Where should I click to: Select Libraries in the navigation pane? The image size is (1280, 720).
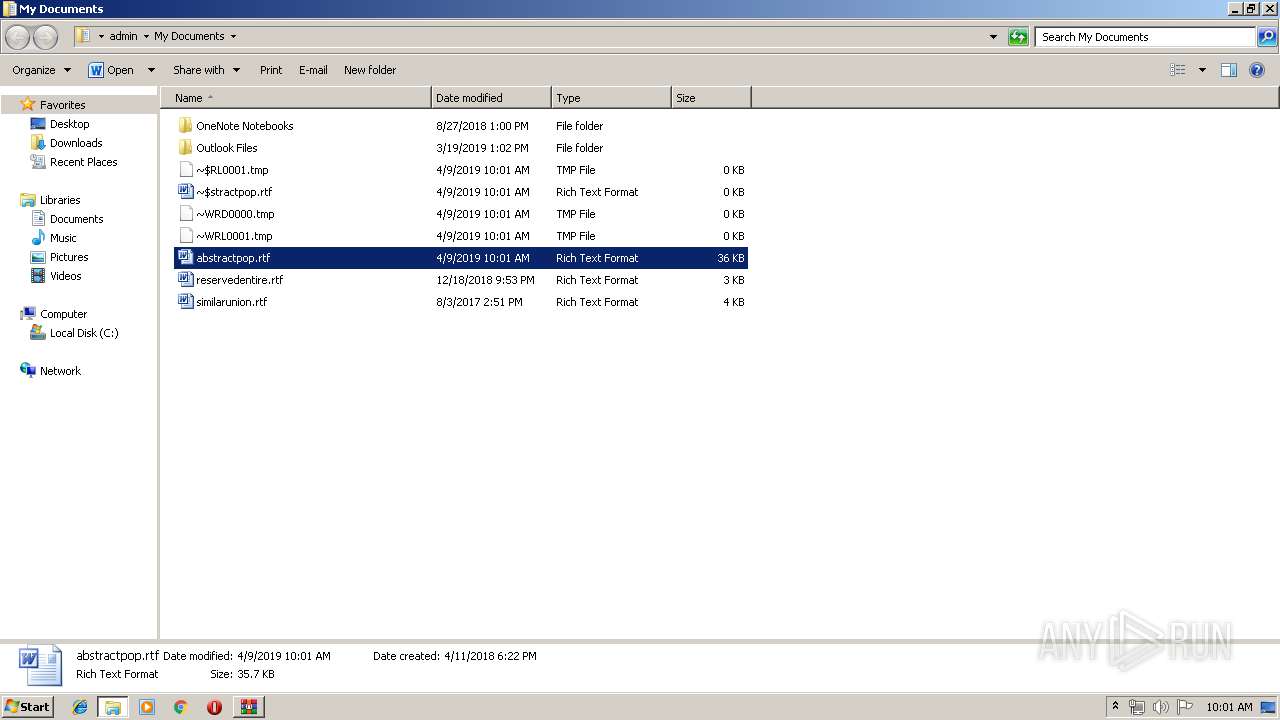click(60, 200)
